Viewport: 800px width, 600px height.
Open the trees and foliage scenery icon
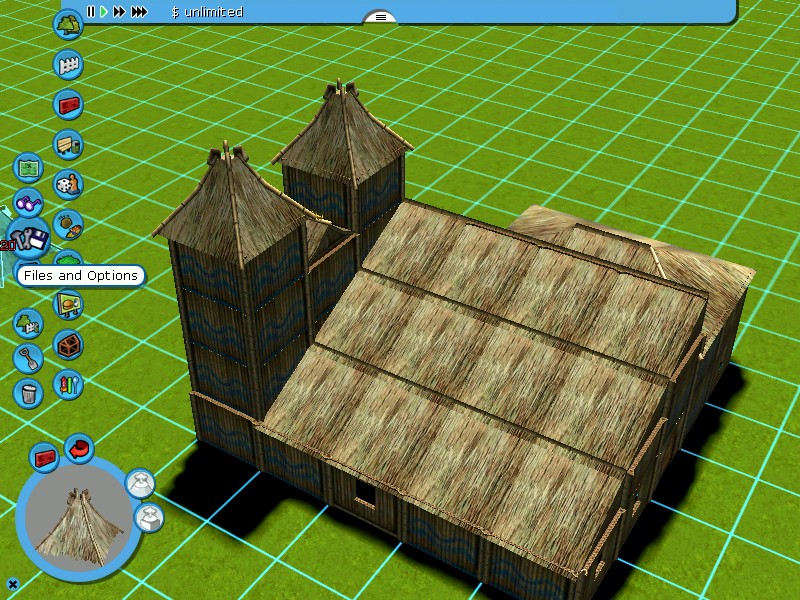click(x=68, y=25)
